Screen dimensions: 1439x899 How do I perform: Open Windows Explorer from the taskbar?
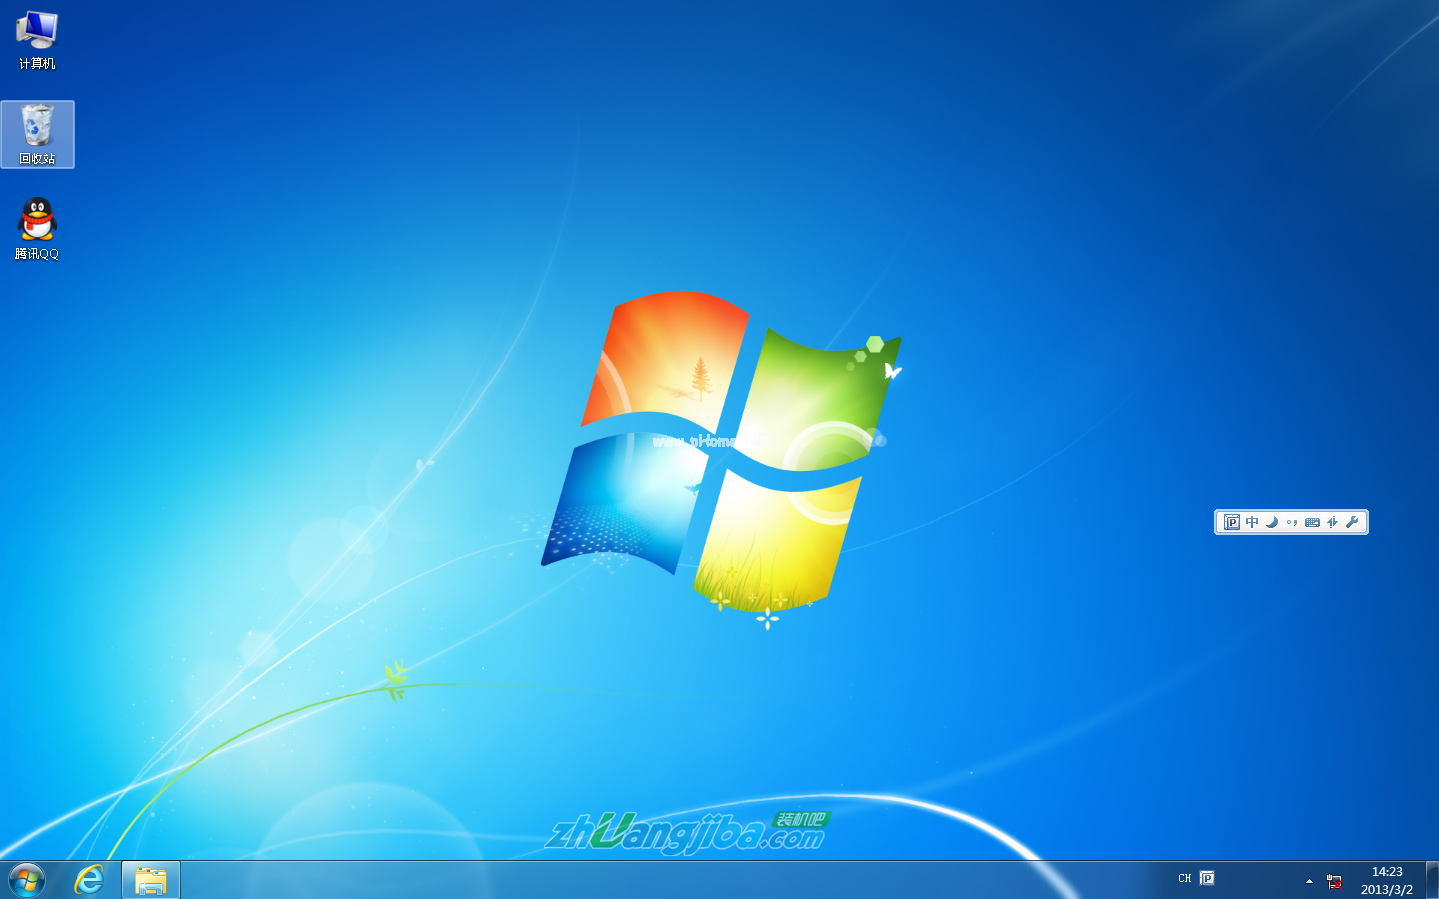tap(150, 880)
